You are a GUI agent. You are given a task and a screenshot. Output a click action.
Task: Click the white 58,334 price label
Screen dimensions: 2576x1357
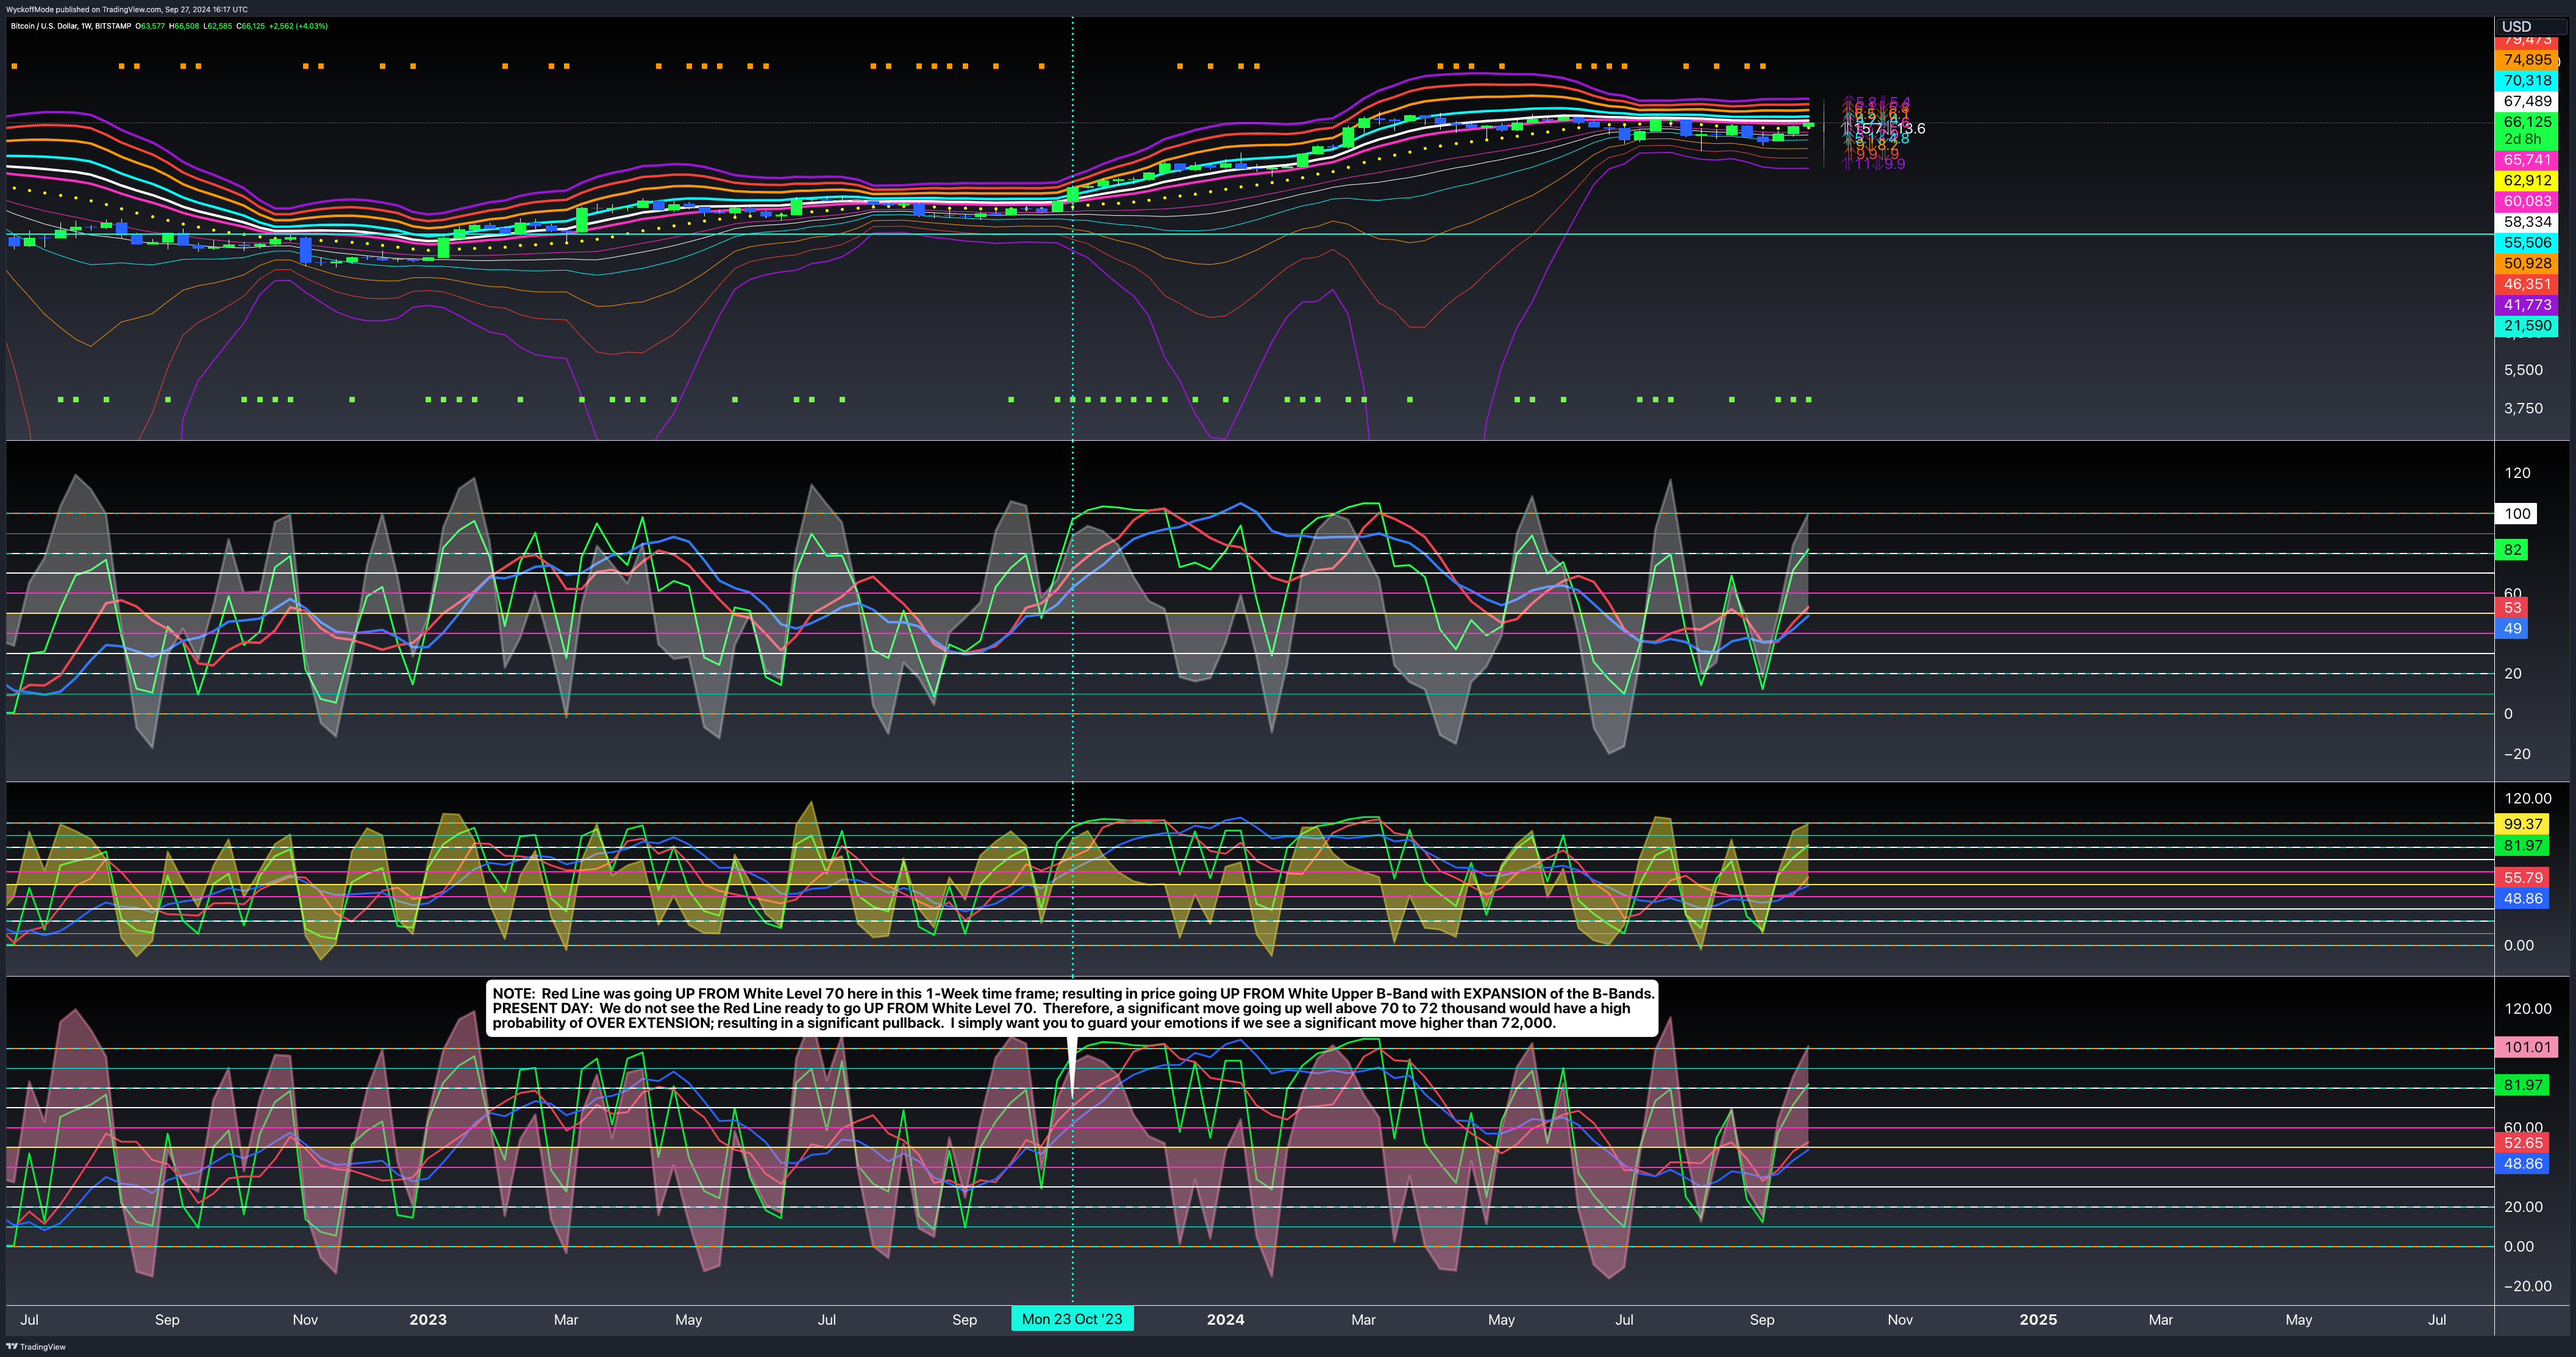pos(2527,222)
